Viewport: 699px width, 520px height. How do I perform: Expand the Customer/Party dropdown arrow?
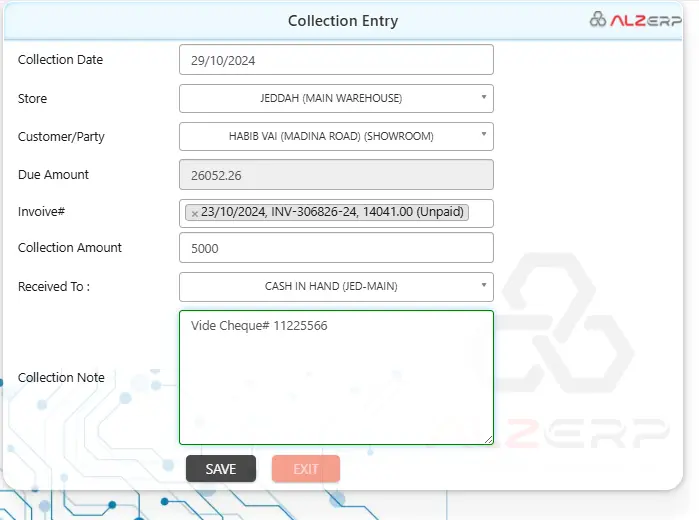tap(484, 135)
